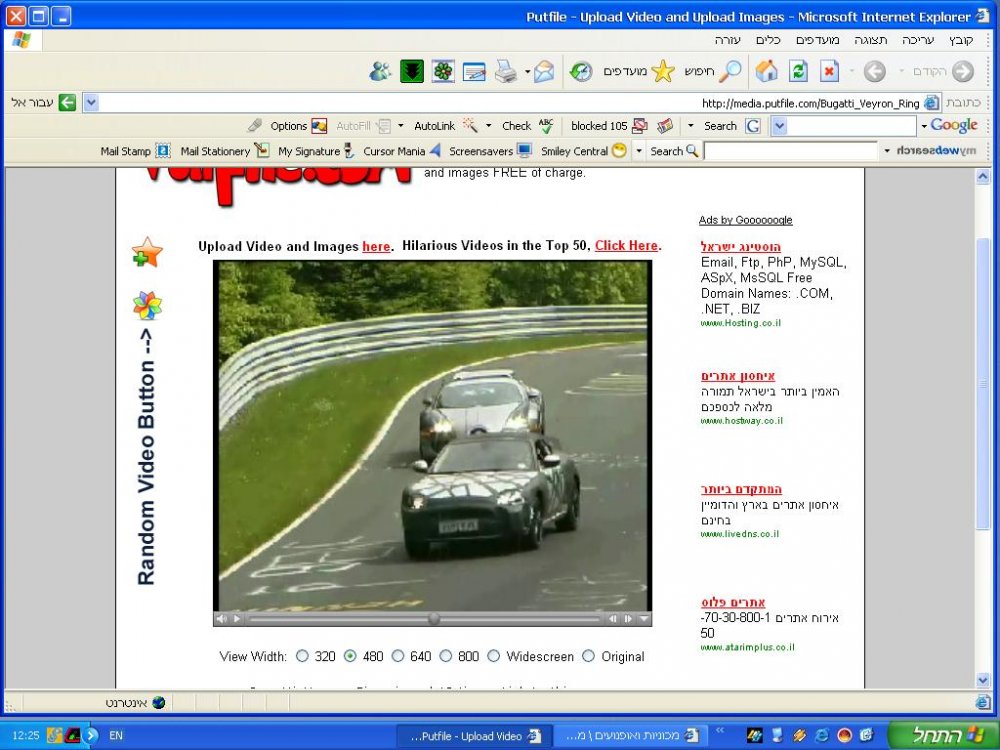This screenshot has height=750, width=1000.
Task: Expand the address bar dropdown arrow
Action: [x=91, y=103]
